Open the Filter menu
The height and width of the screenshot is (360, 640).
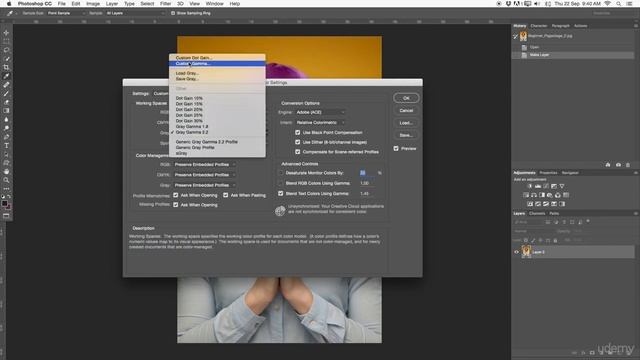[x=165, y=4]
